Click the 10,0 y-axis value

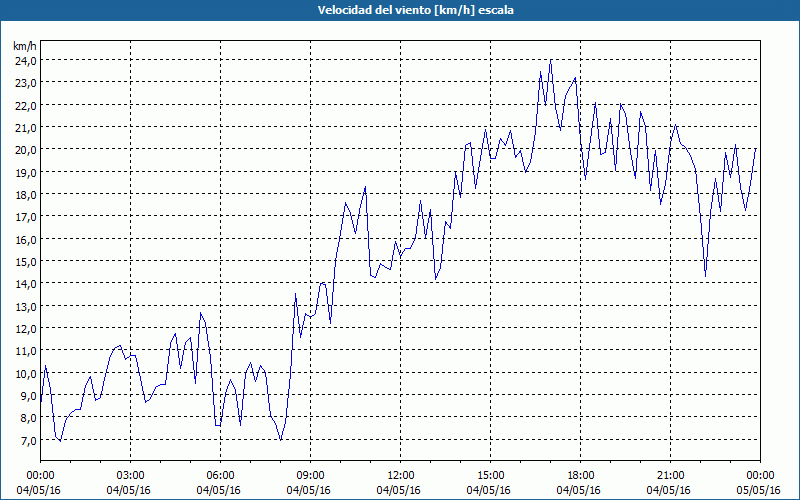(26, 373)
